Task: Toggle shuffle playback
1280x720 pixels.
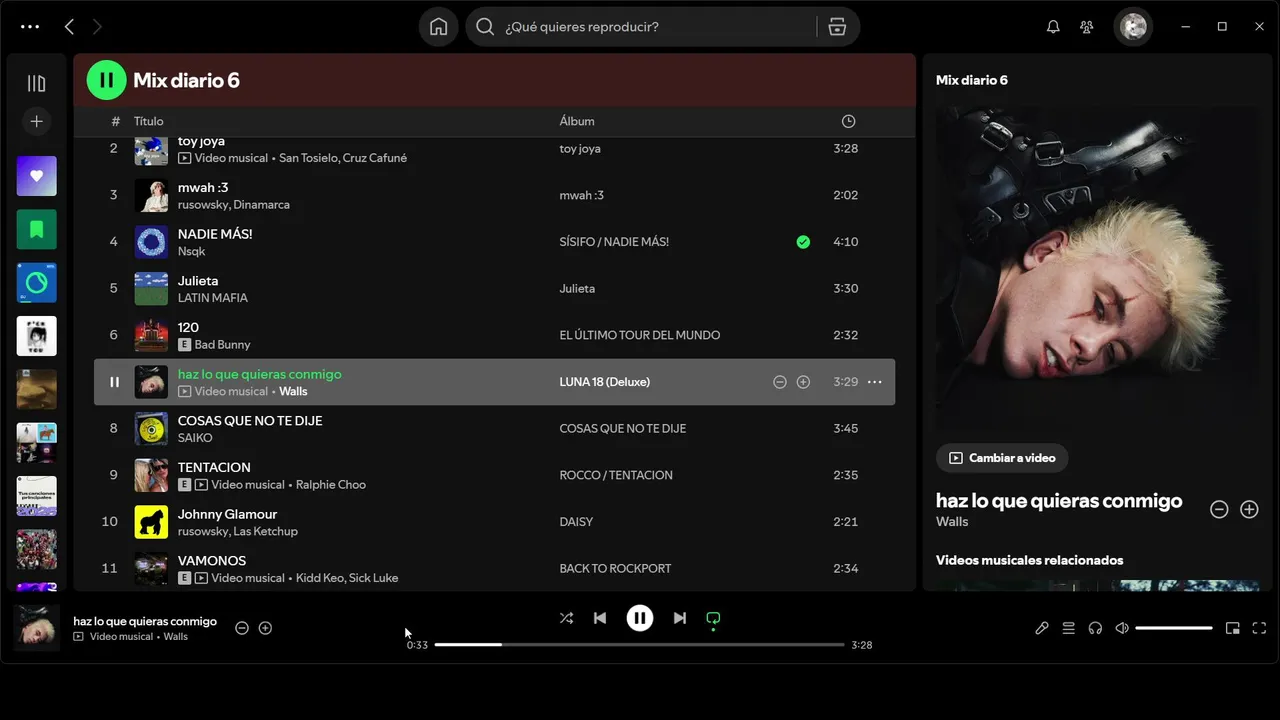Action: [x=566, y=618]
